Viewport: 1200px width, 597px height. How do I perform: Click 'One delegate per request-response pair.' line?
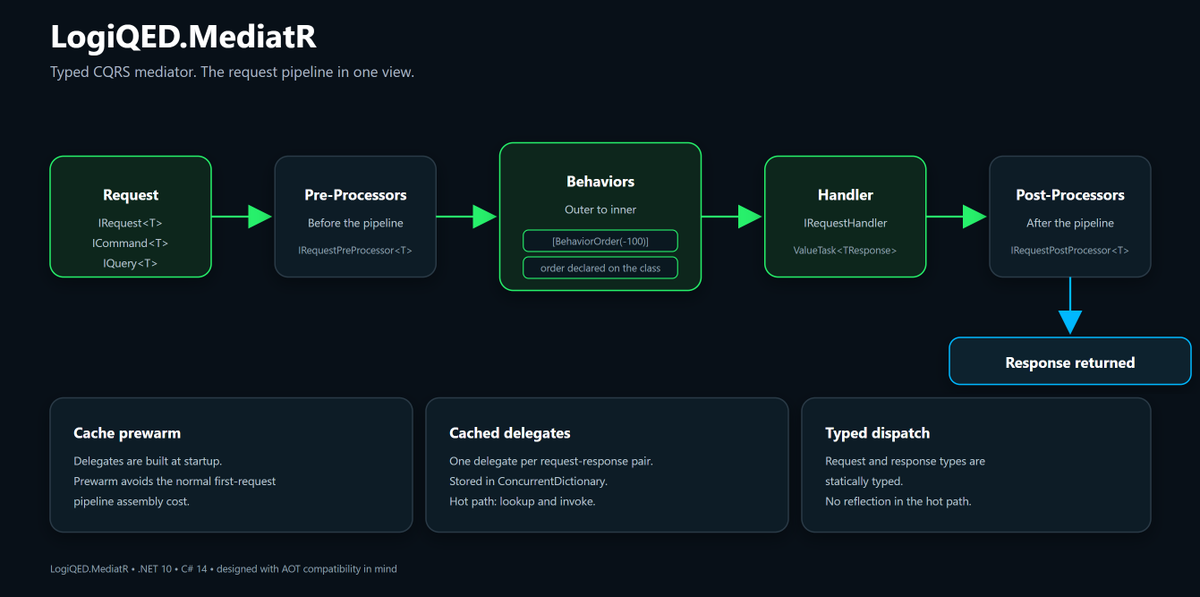click(x=551, y=461)
